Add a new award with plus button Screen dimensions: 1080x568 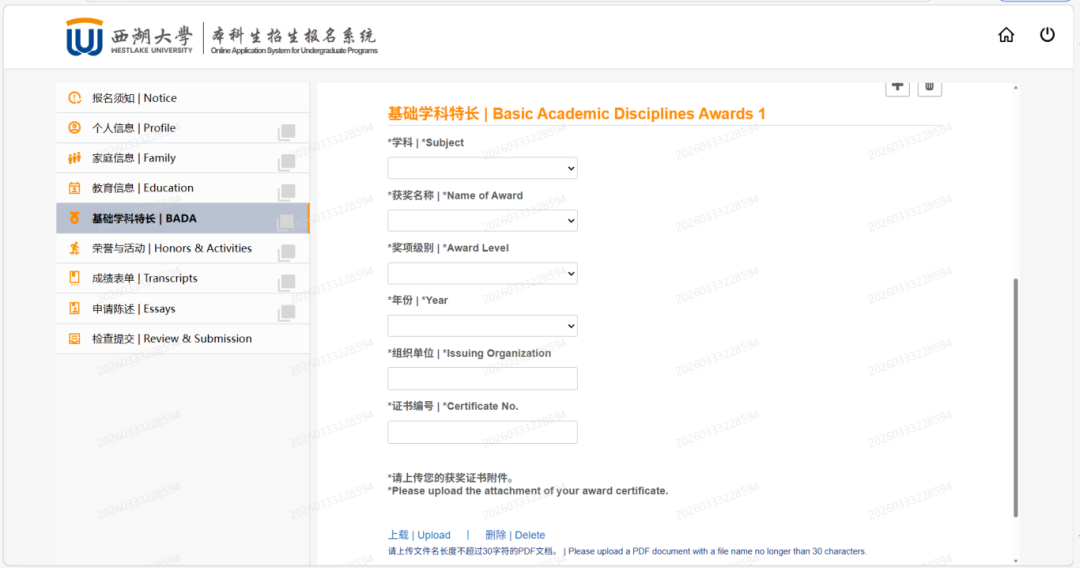(x=897, y=87)
